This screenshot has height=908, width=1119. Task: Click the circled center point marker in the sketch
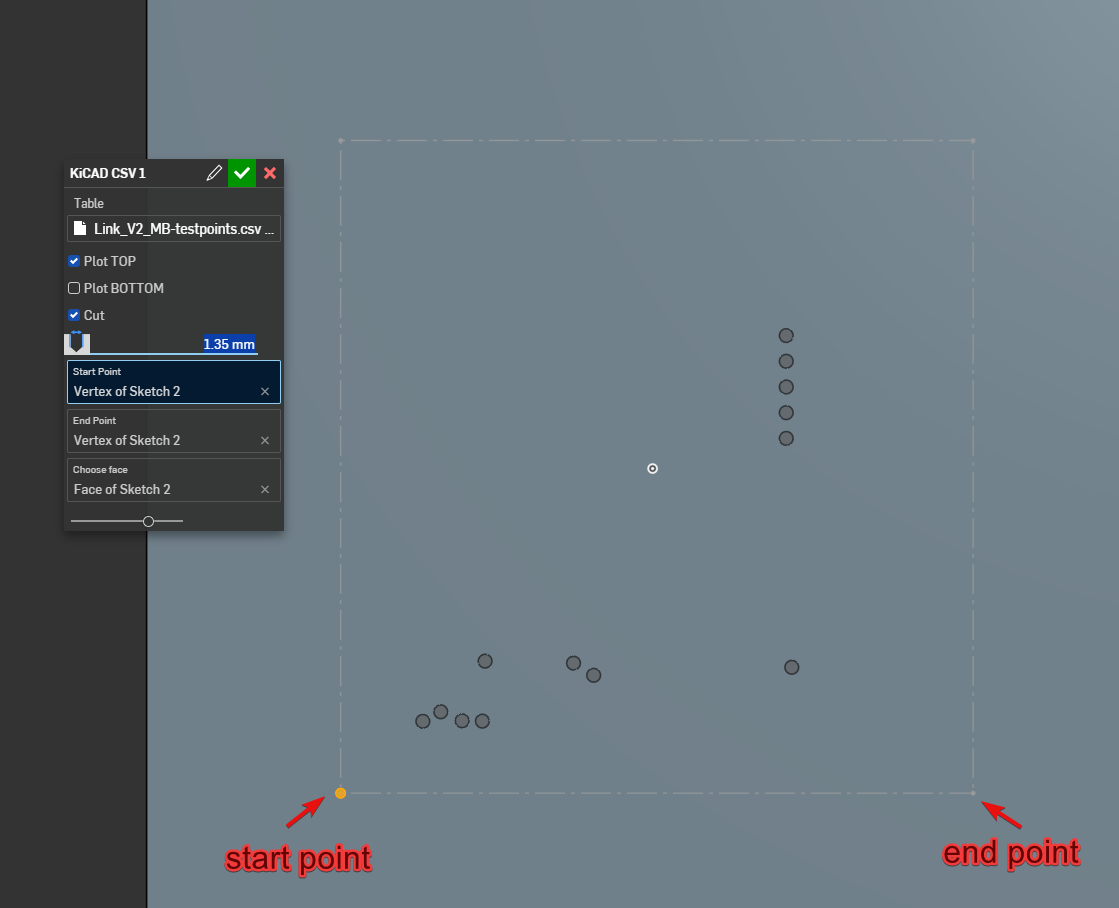(652, 468)
